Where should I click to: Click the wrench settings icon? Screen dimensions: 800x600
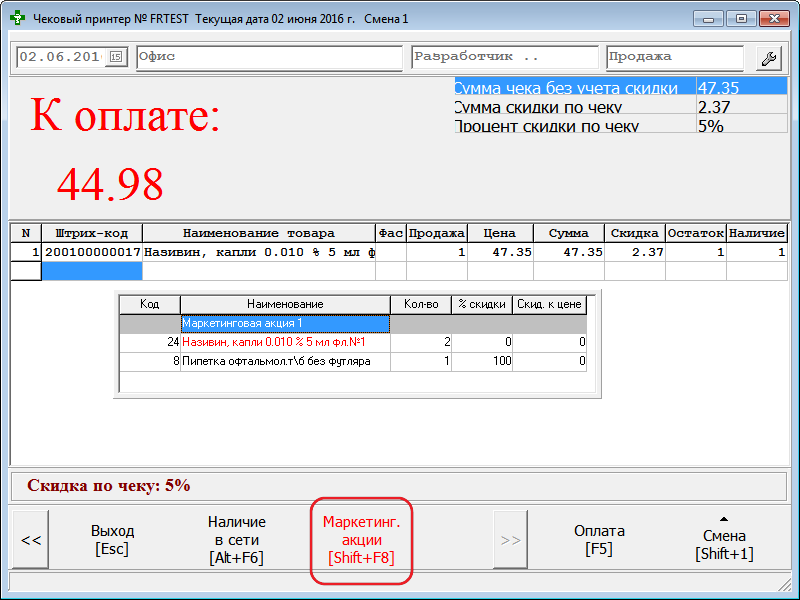click(x=769, y=58)
